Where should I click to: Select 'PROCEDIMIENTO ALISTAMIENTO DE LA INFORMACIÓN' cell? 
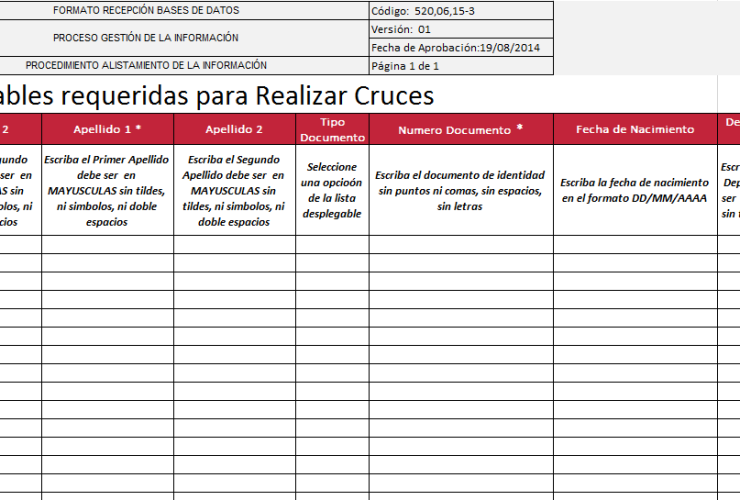[x=184, y=66]
